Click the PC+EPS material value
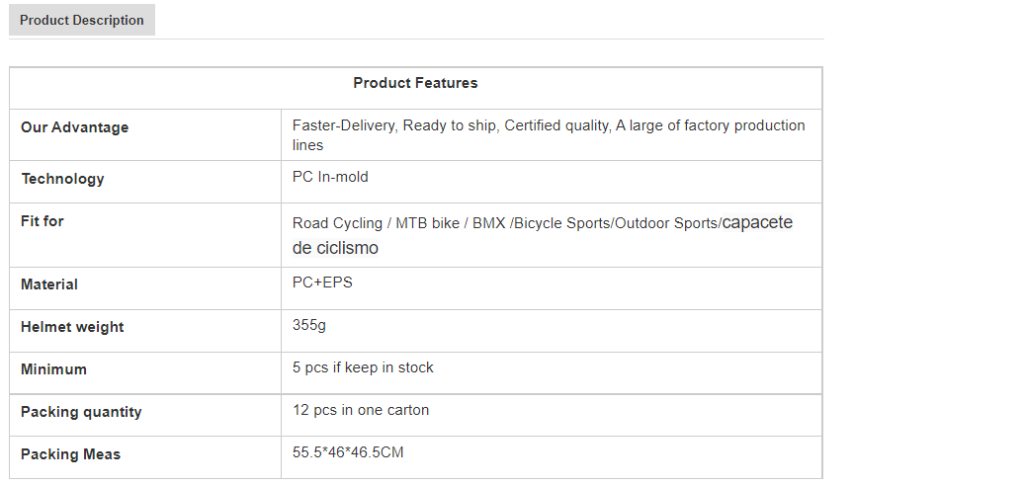Image resolution: width=1024 pixels, height=486 pixels. [323, 283]
